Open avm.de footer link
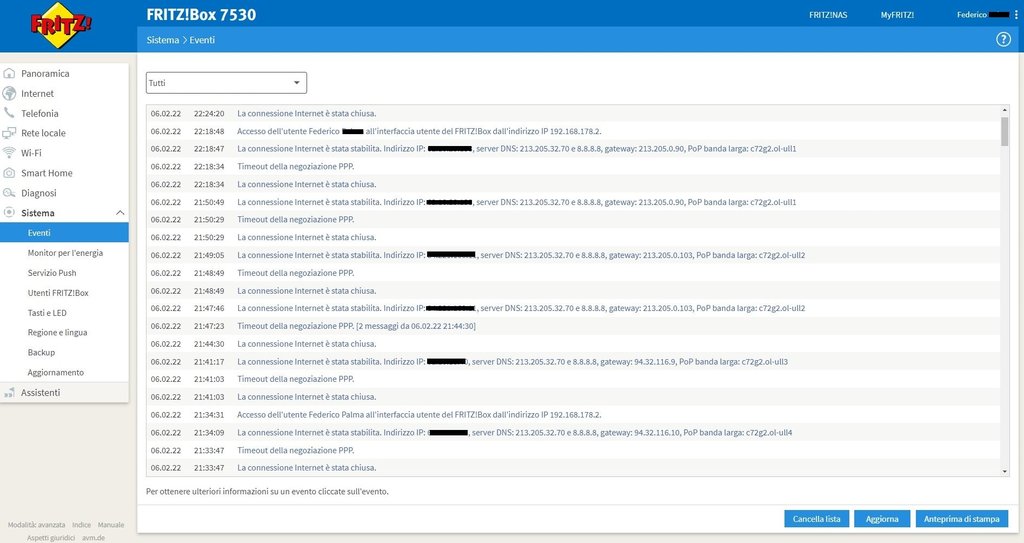Screen dimensions: 1024x543 click(x=93, y=538)
